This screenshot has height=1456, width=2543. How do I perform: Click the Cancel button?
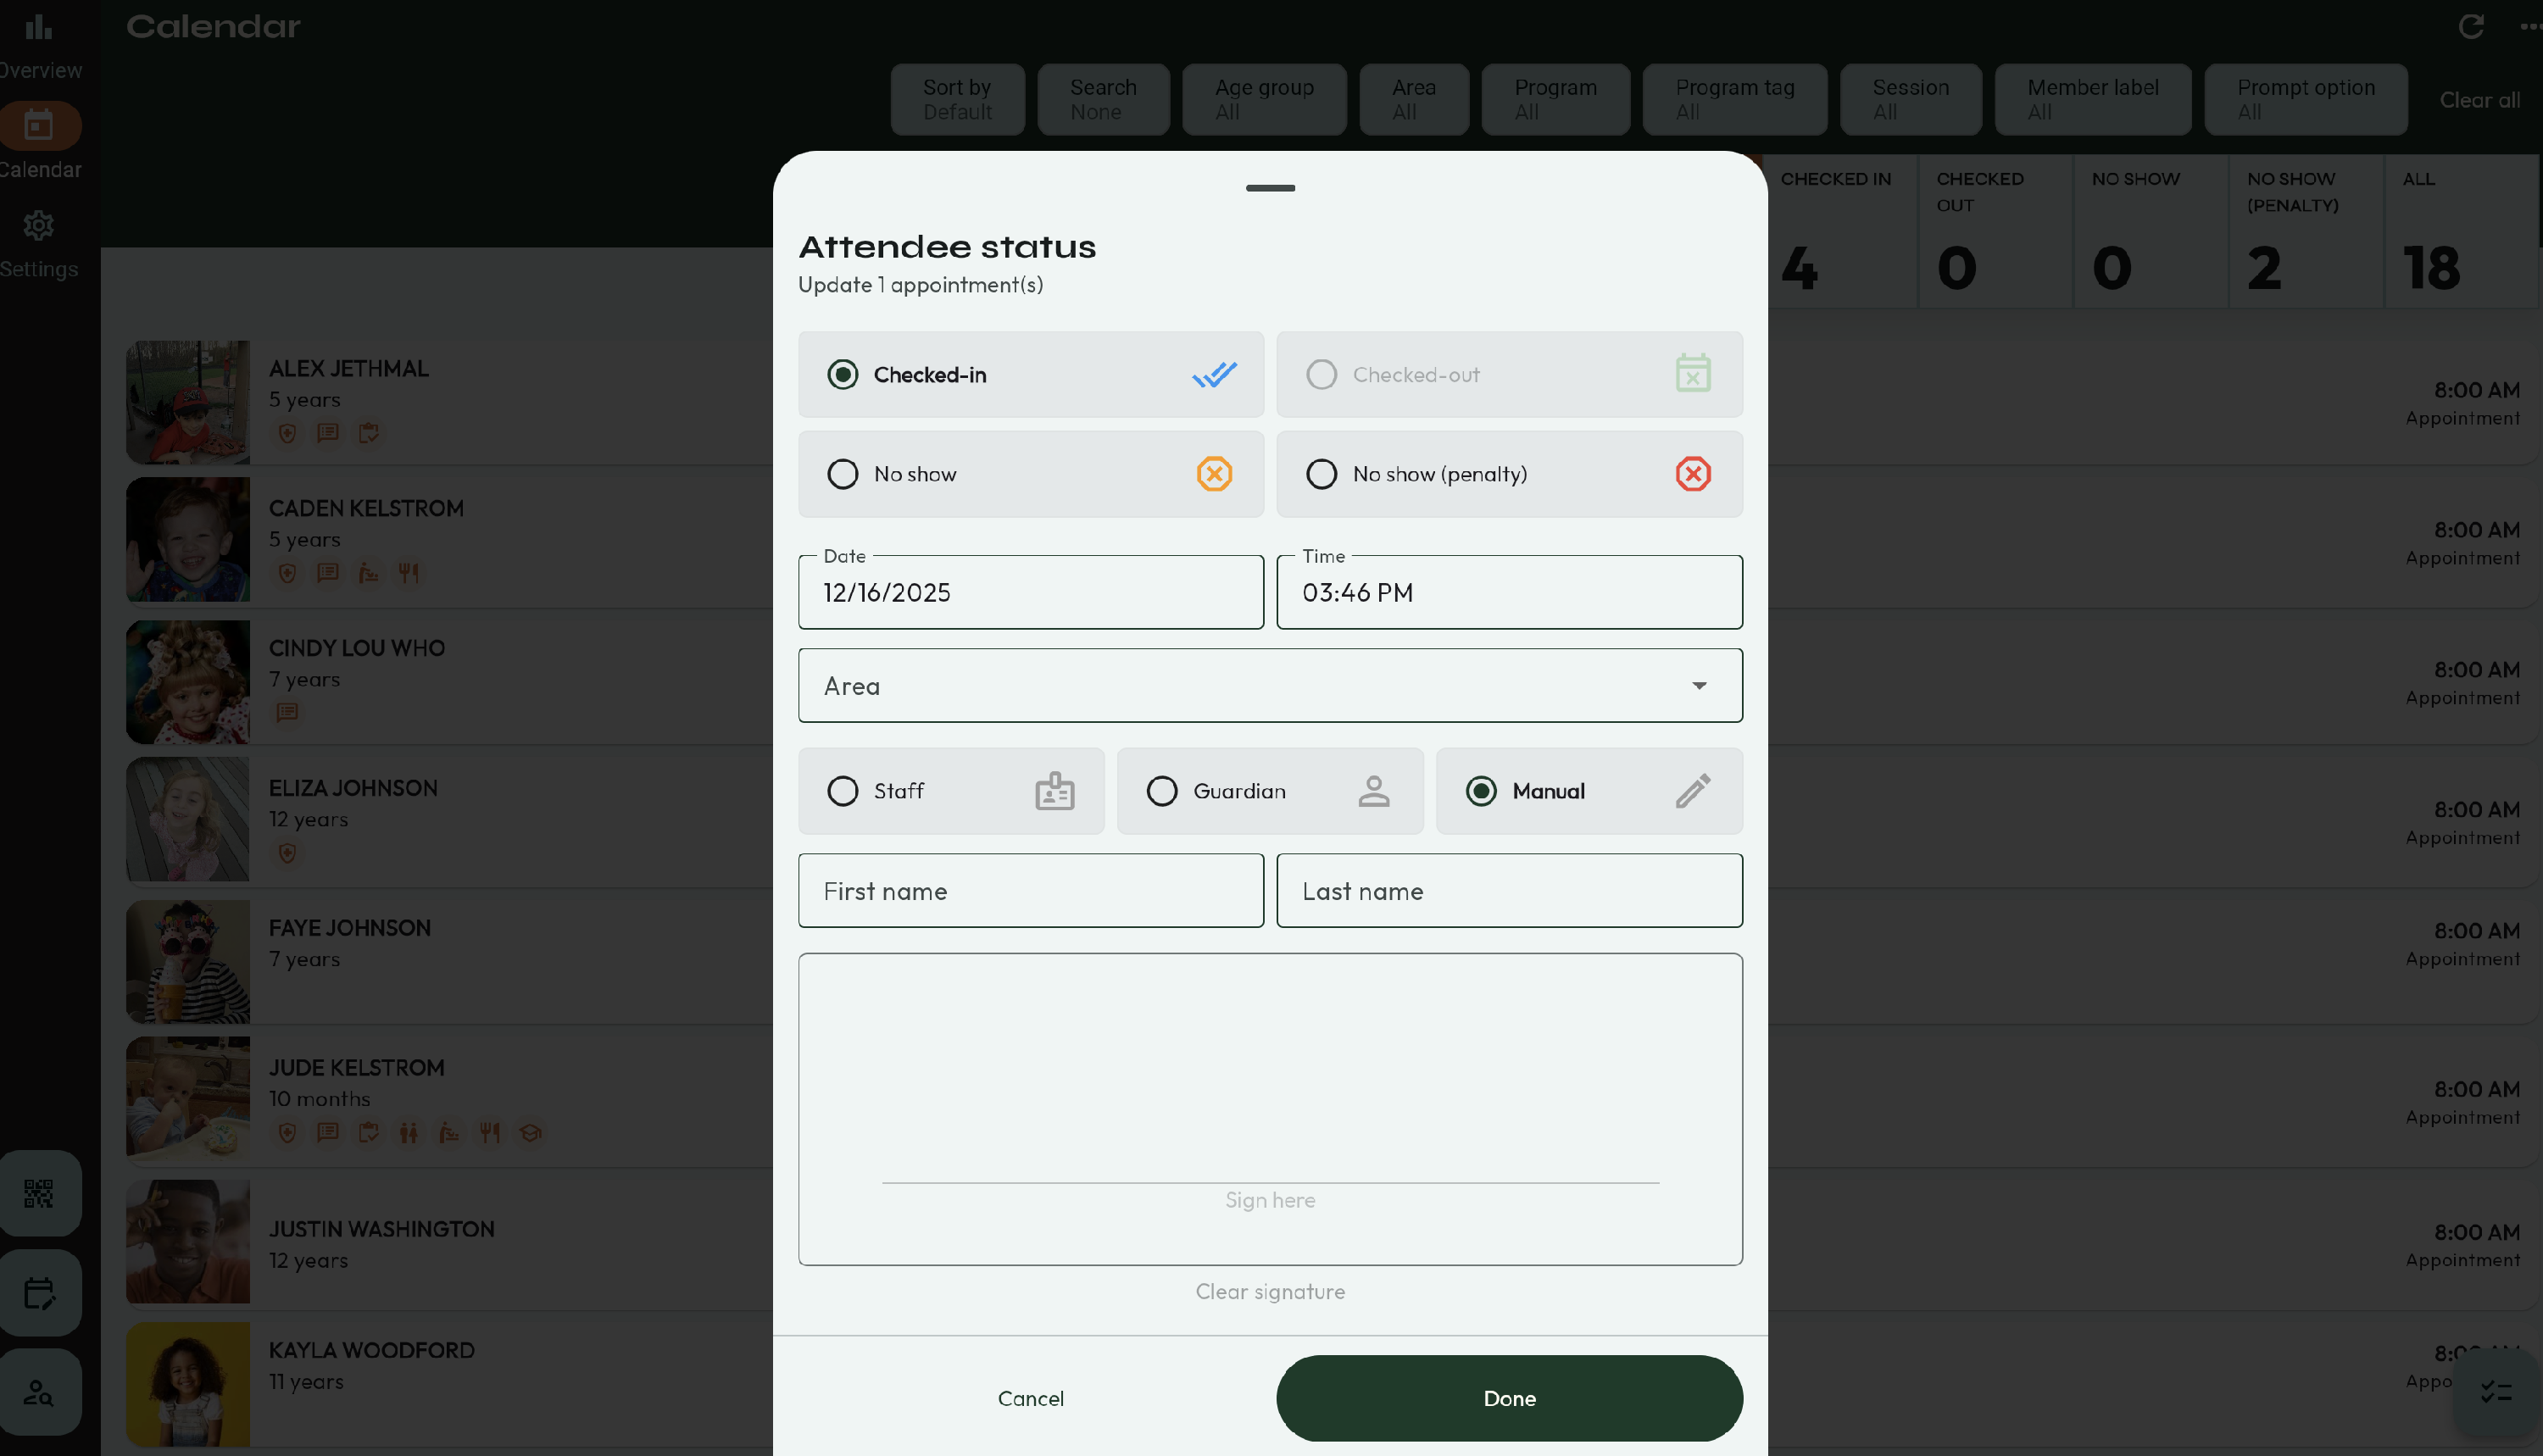(1030, 1398)
